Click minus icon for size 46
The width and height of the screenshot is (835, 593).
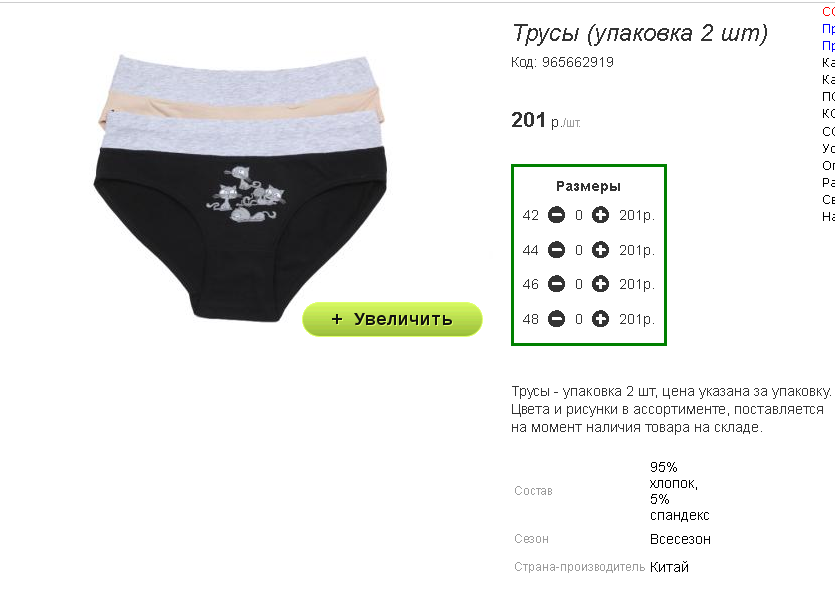556,284
